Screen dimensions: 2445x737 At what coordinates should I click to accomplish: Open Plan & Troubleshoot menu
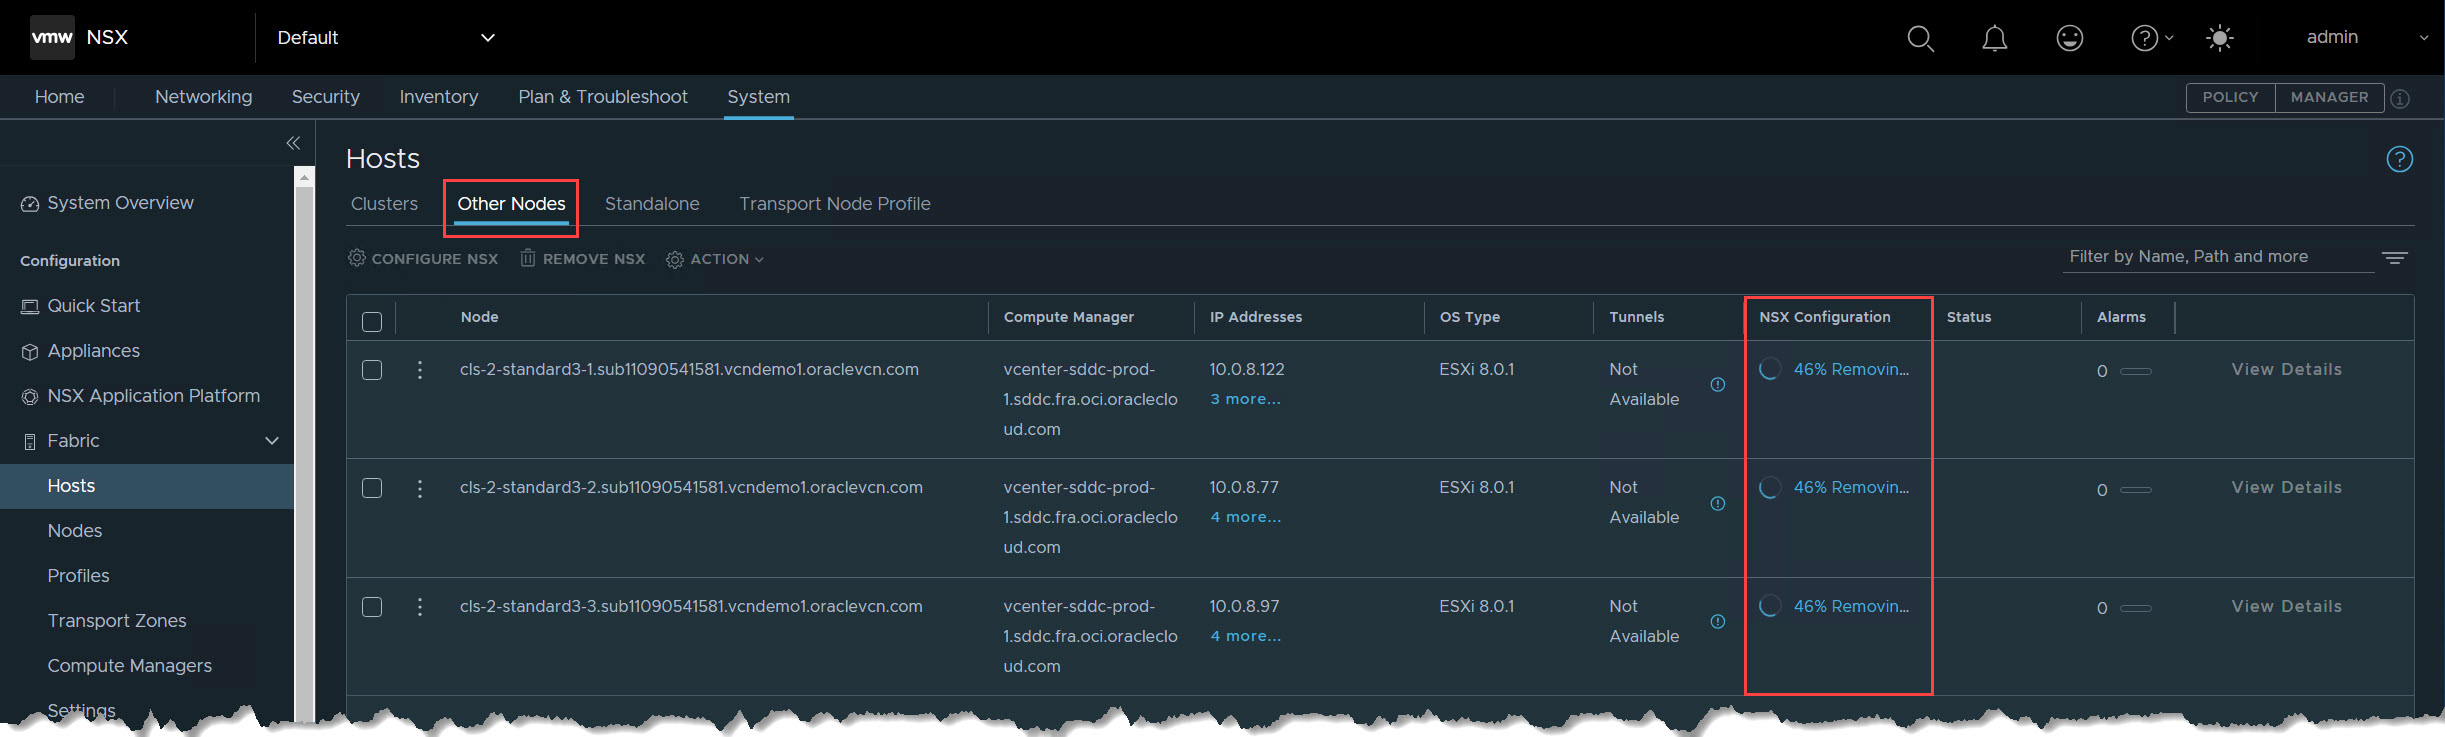pyautogui.click(x=603, y=97)
